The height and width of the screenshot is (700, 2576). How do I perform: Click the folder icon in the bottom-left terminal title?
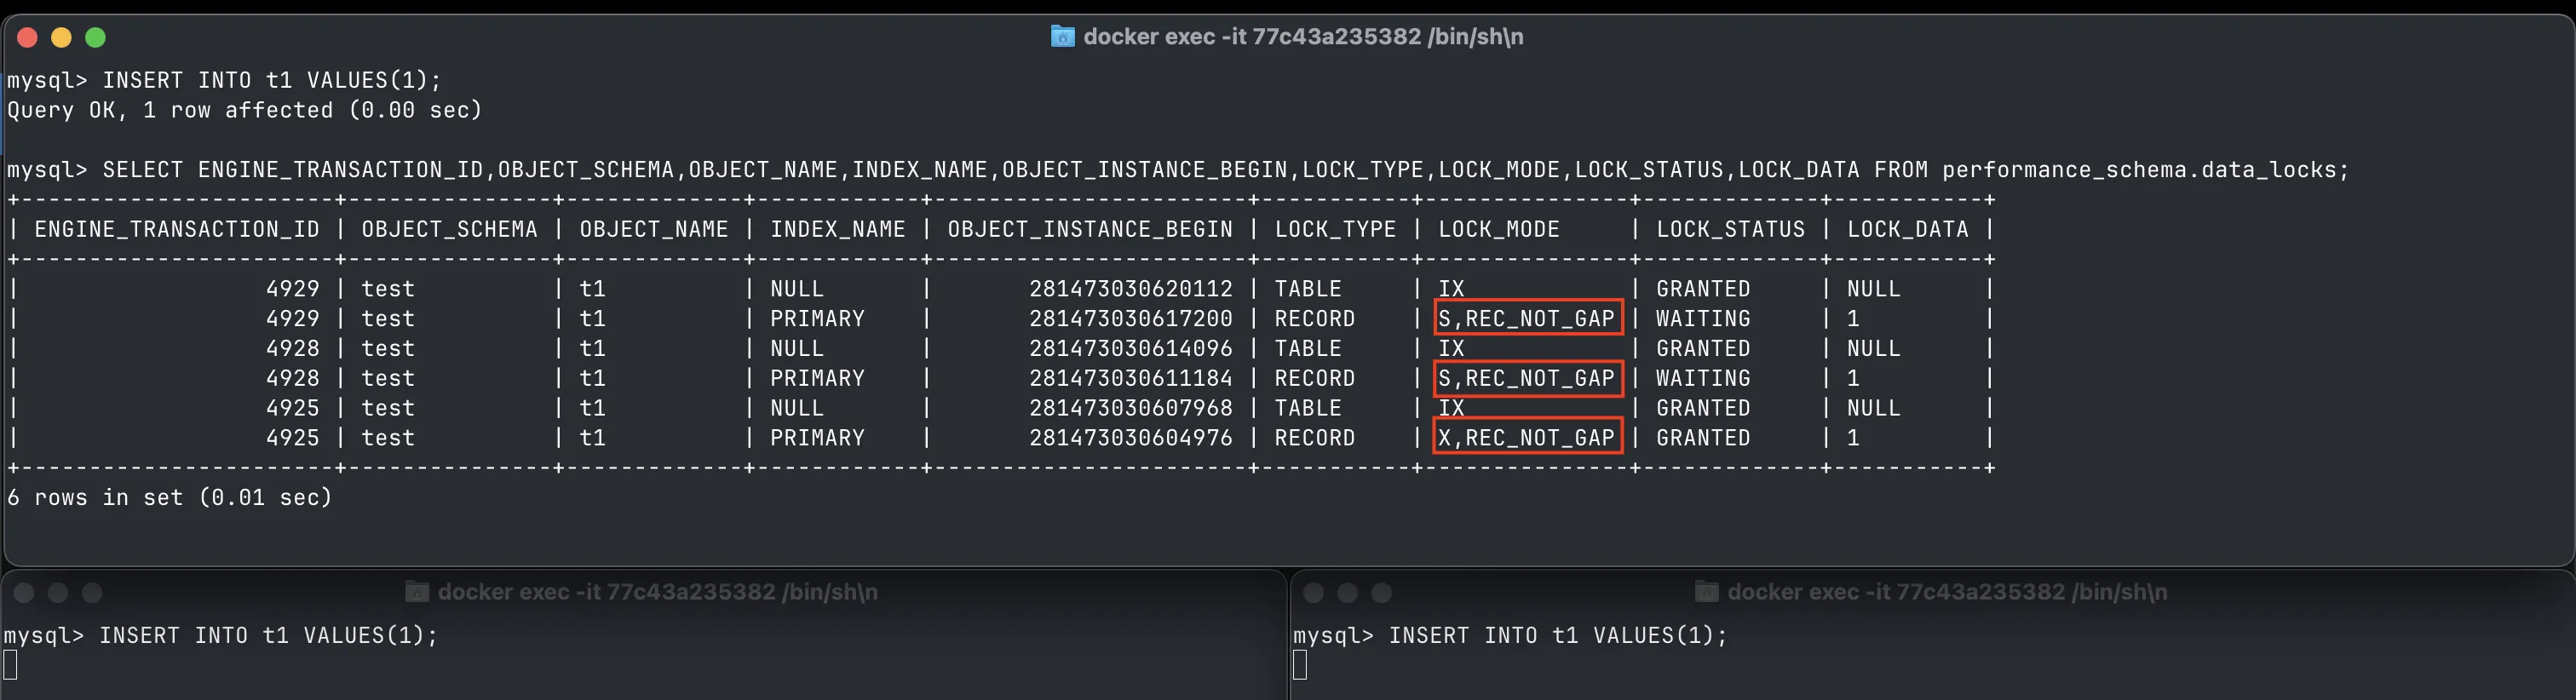pyautogui.click(x=417, y=592)
